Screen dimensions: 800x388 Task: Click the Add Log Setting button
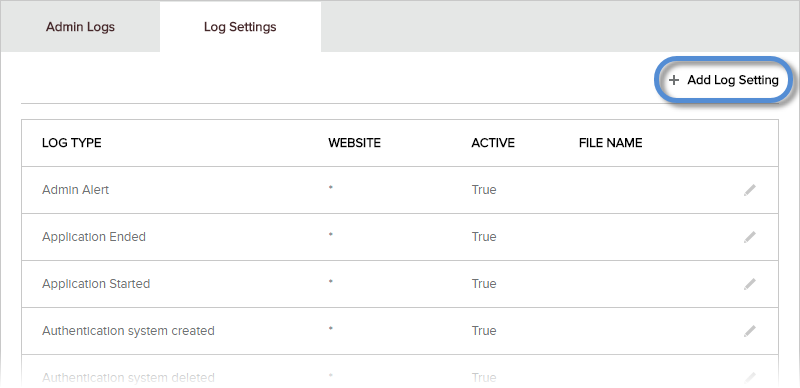(x=723, y=80)
